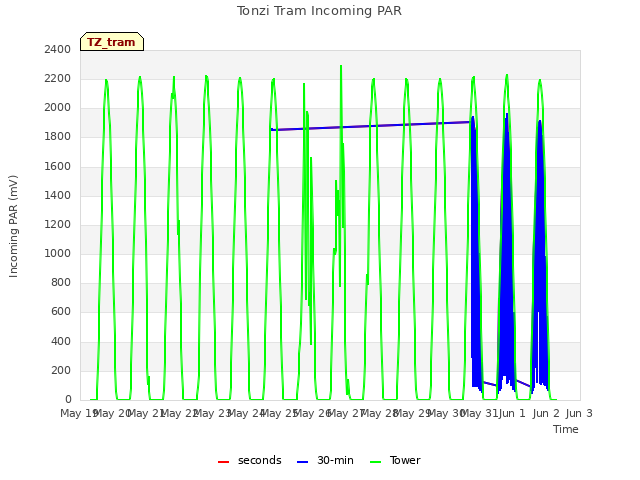The image size is (640, 480).
Task: Click the green Tower legend swatch
Action: pyautogui.click(x=375, y=462)
